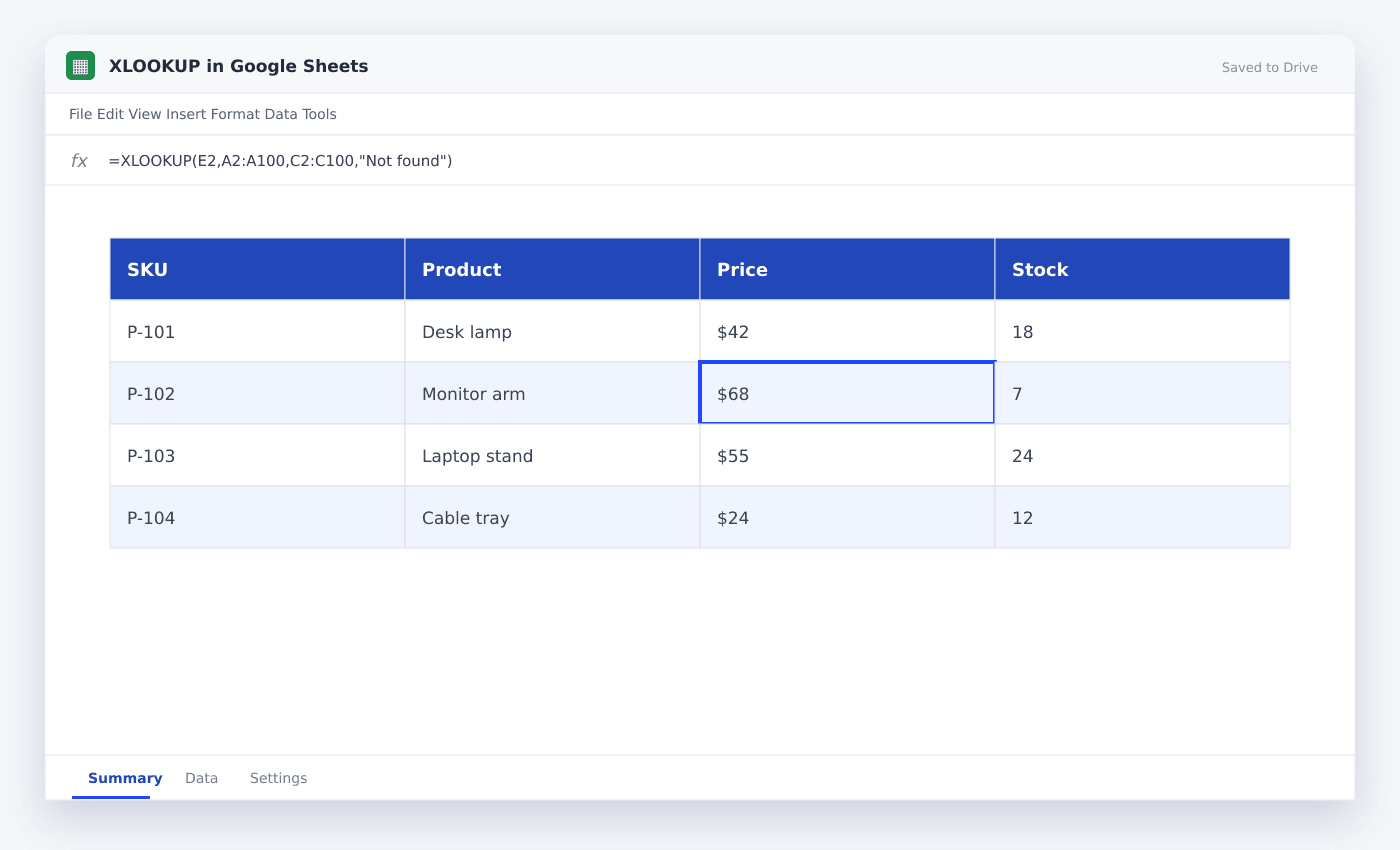Viewport: 1400px width, 850px height.
Task: Click the document title XLOOKUP in Google Sheets
Action: [238, 66]
